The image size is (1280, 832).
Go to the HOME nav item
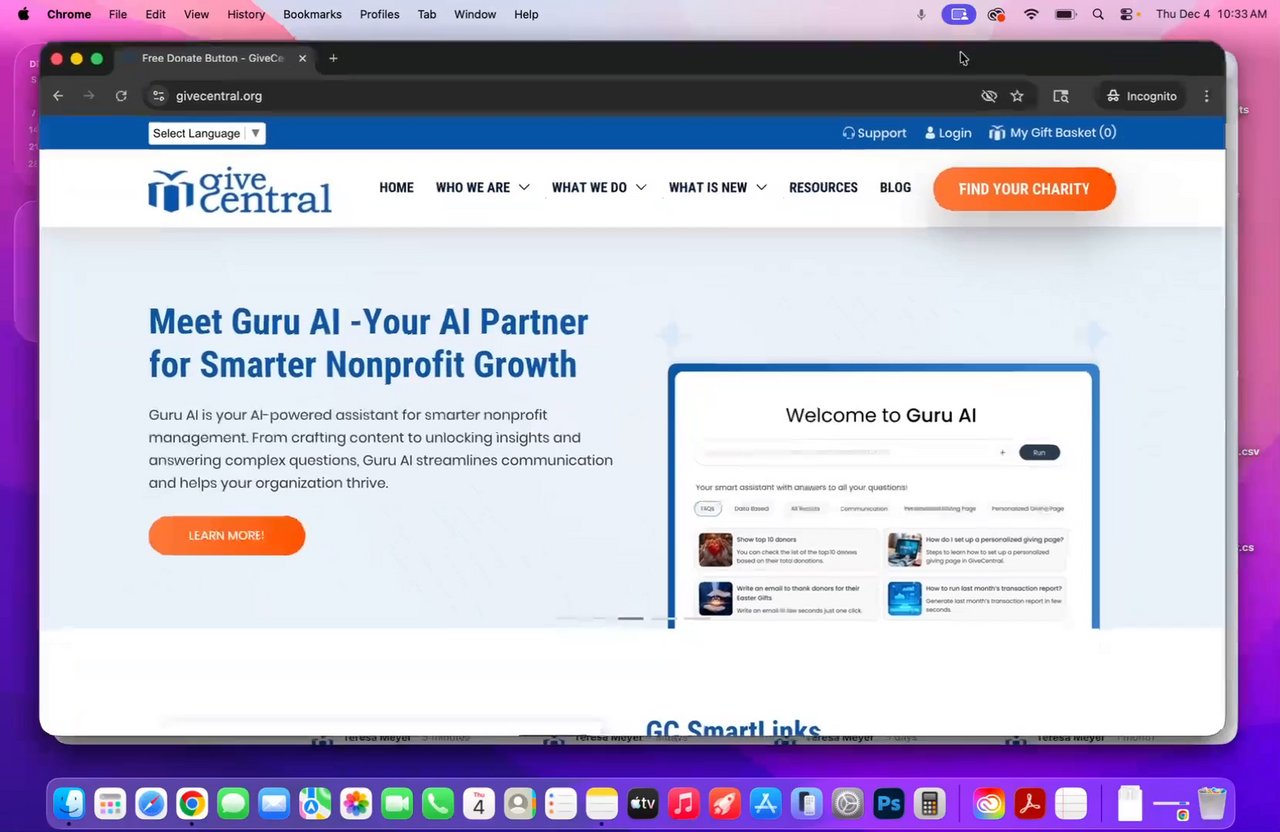tap(396, 188)
